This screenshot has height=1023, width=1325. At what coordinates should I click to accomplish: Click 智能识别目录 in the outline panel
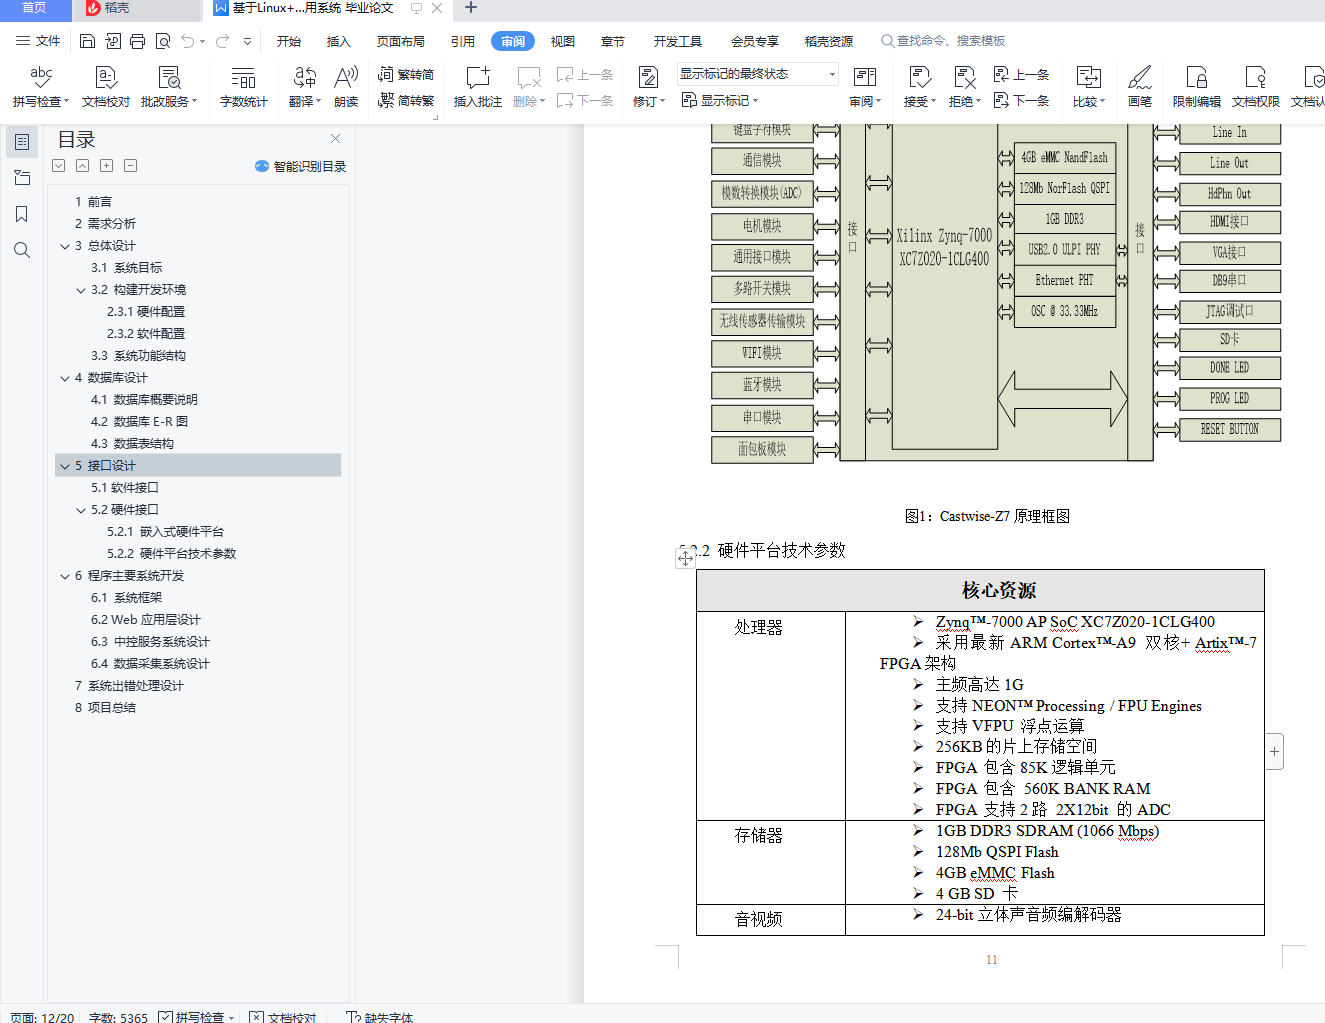click(x=301, y=166)
